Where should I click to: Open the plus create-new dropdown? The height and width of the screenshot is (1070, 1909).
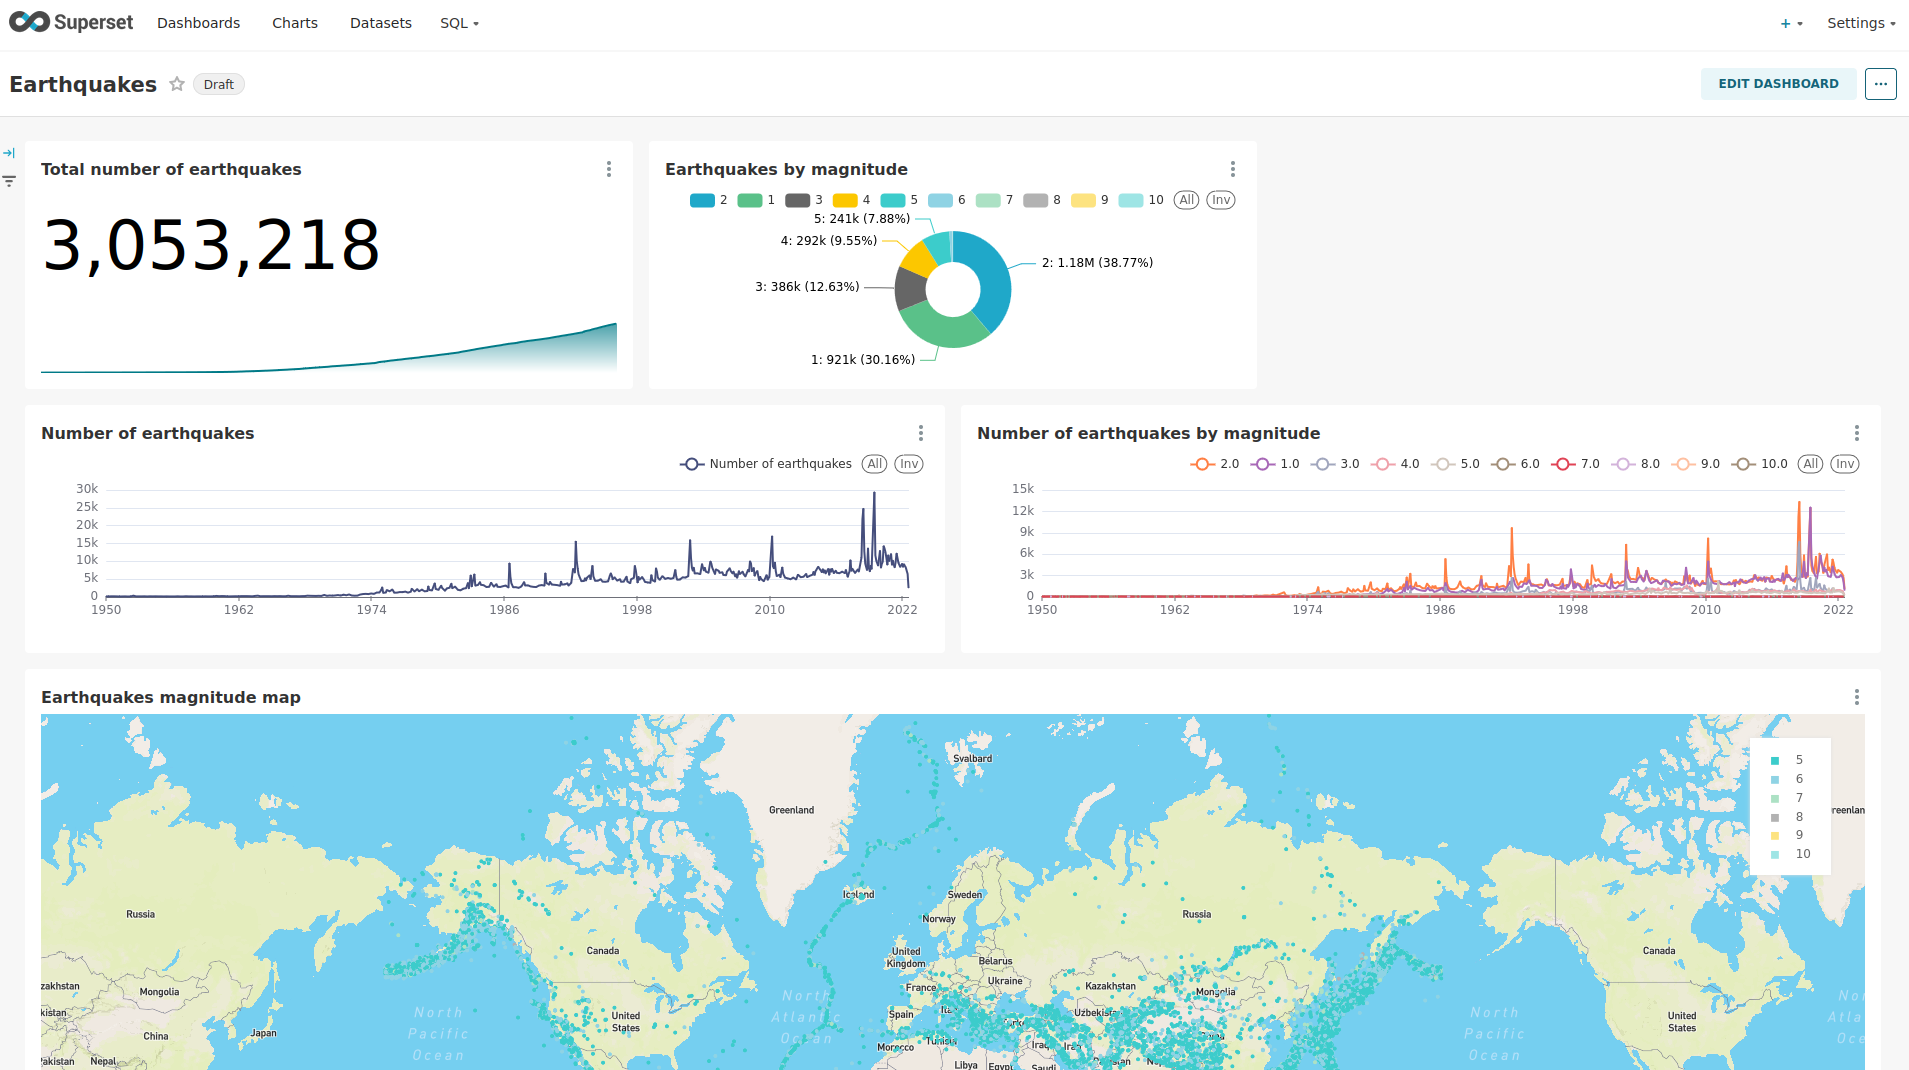pos(1790,23)
